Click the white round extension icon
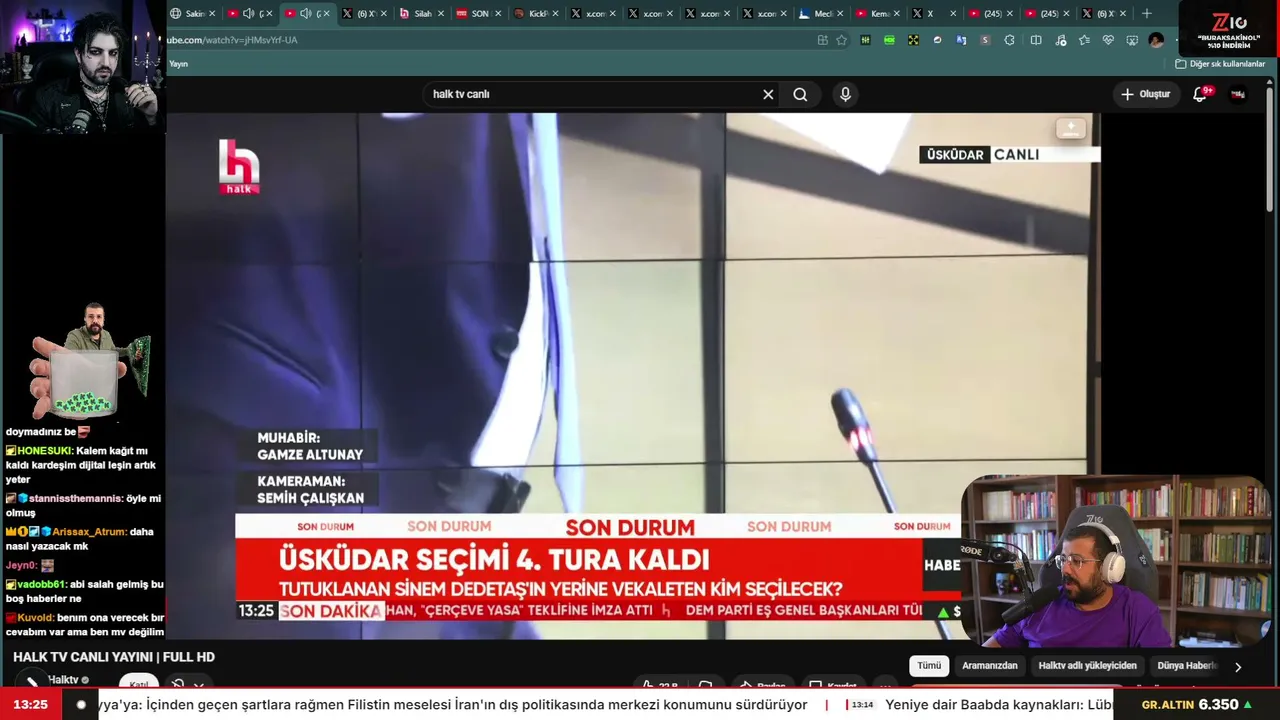The image size is (1280, 720). point(937,40)
